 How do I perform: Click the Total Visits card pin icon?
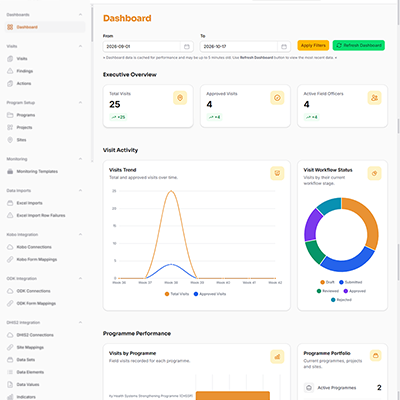pyautogui.click(x=180, y=98)
